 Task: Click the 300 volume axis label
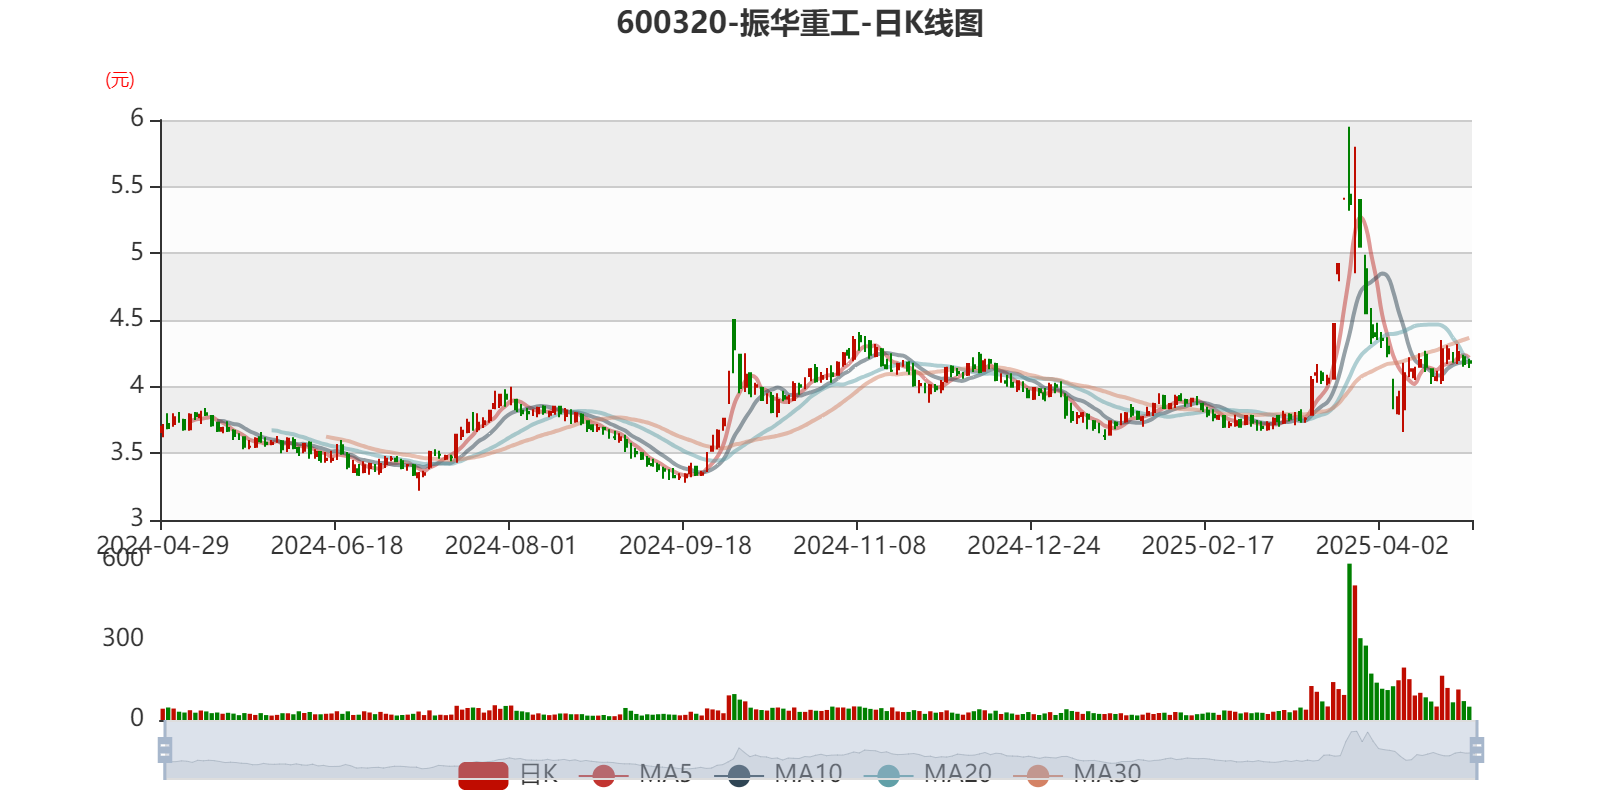[x=123, y=637]
